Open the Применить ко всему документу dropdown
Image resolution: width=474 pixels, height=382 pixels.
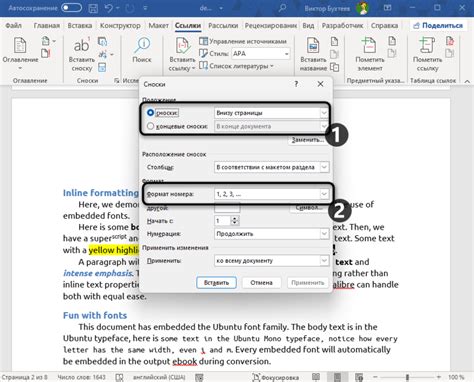click(x=271, y=260)
